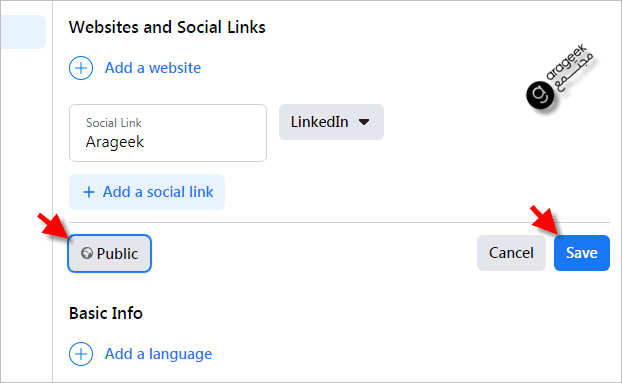The width and height of the screenshot is (622, 383).
Task: Click the Social Link label text
Action: 113,123
